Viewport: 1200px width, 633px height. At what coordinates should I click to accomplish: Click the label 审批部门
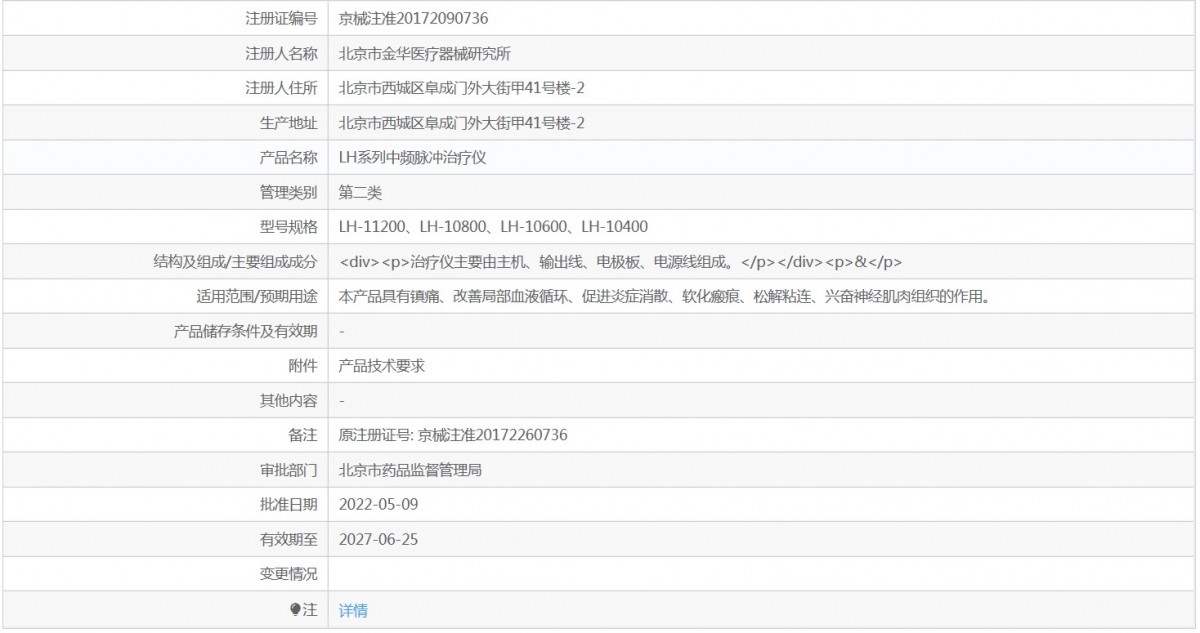[288, 470]
